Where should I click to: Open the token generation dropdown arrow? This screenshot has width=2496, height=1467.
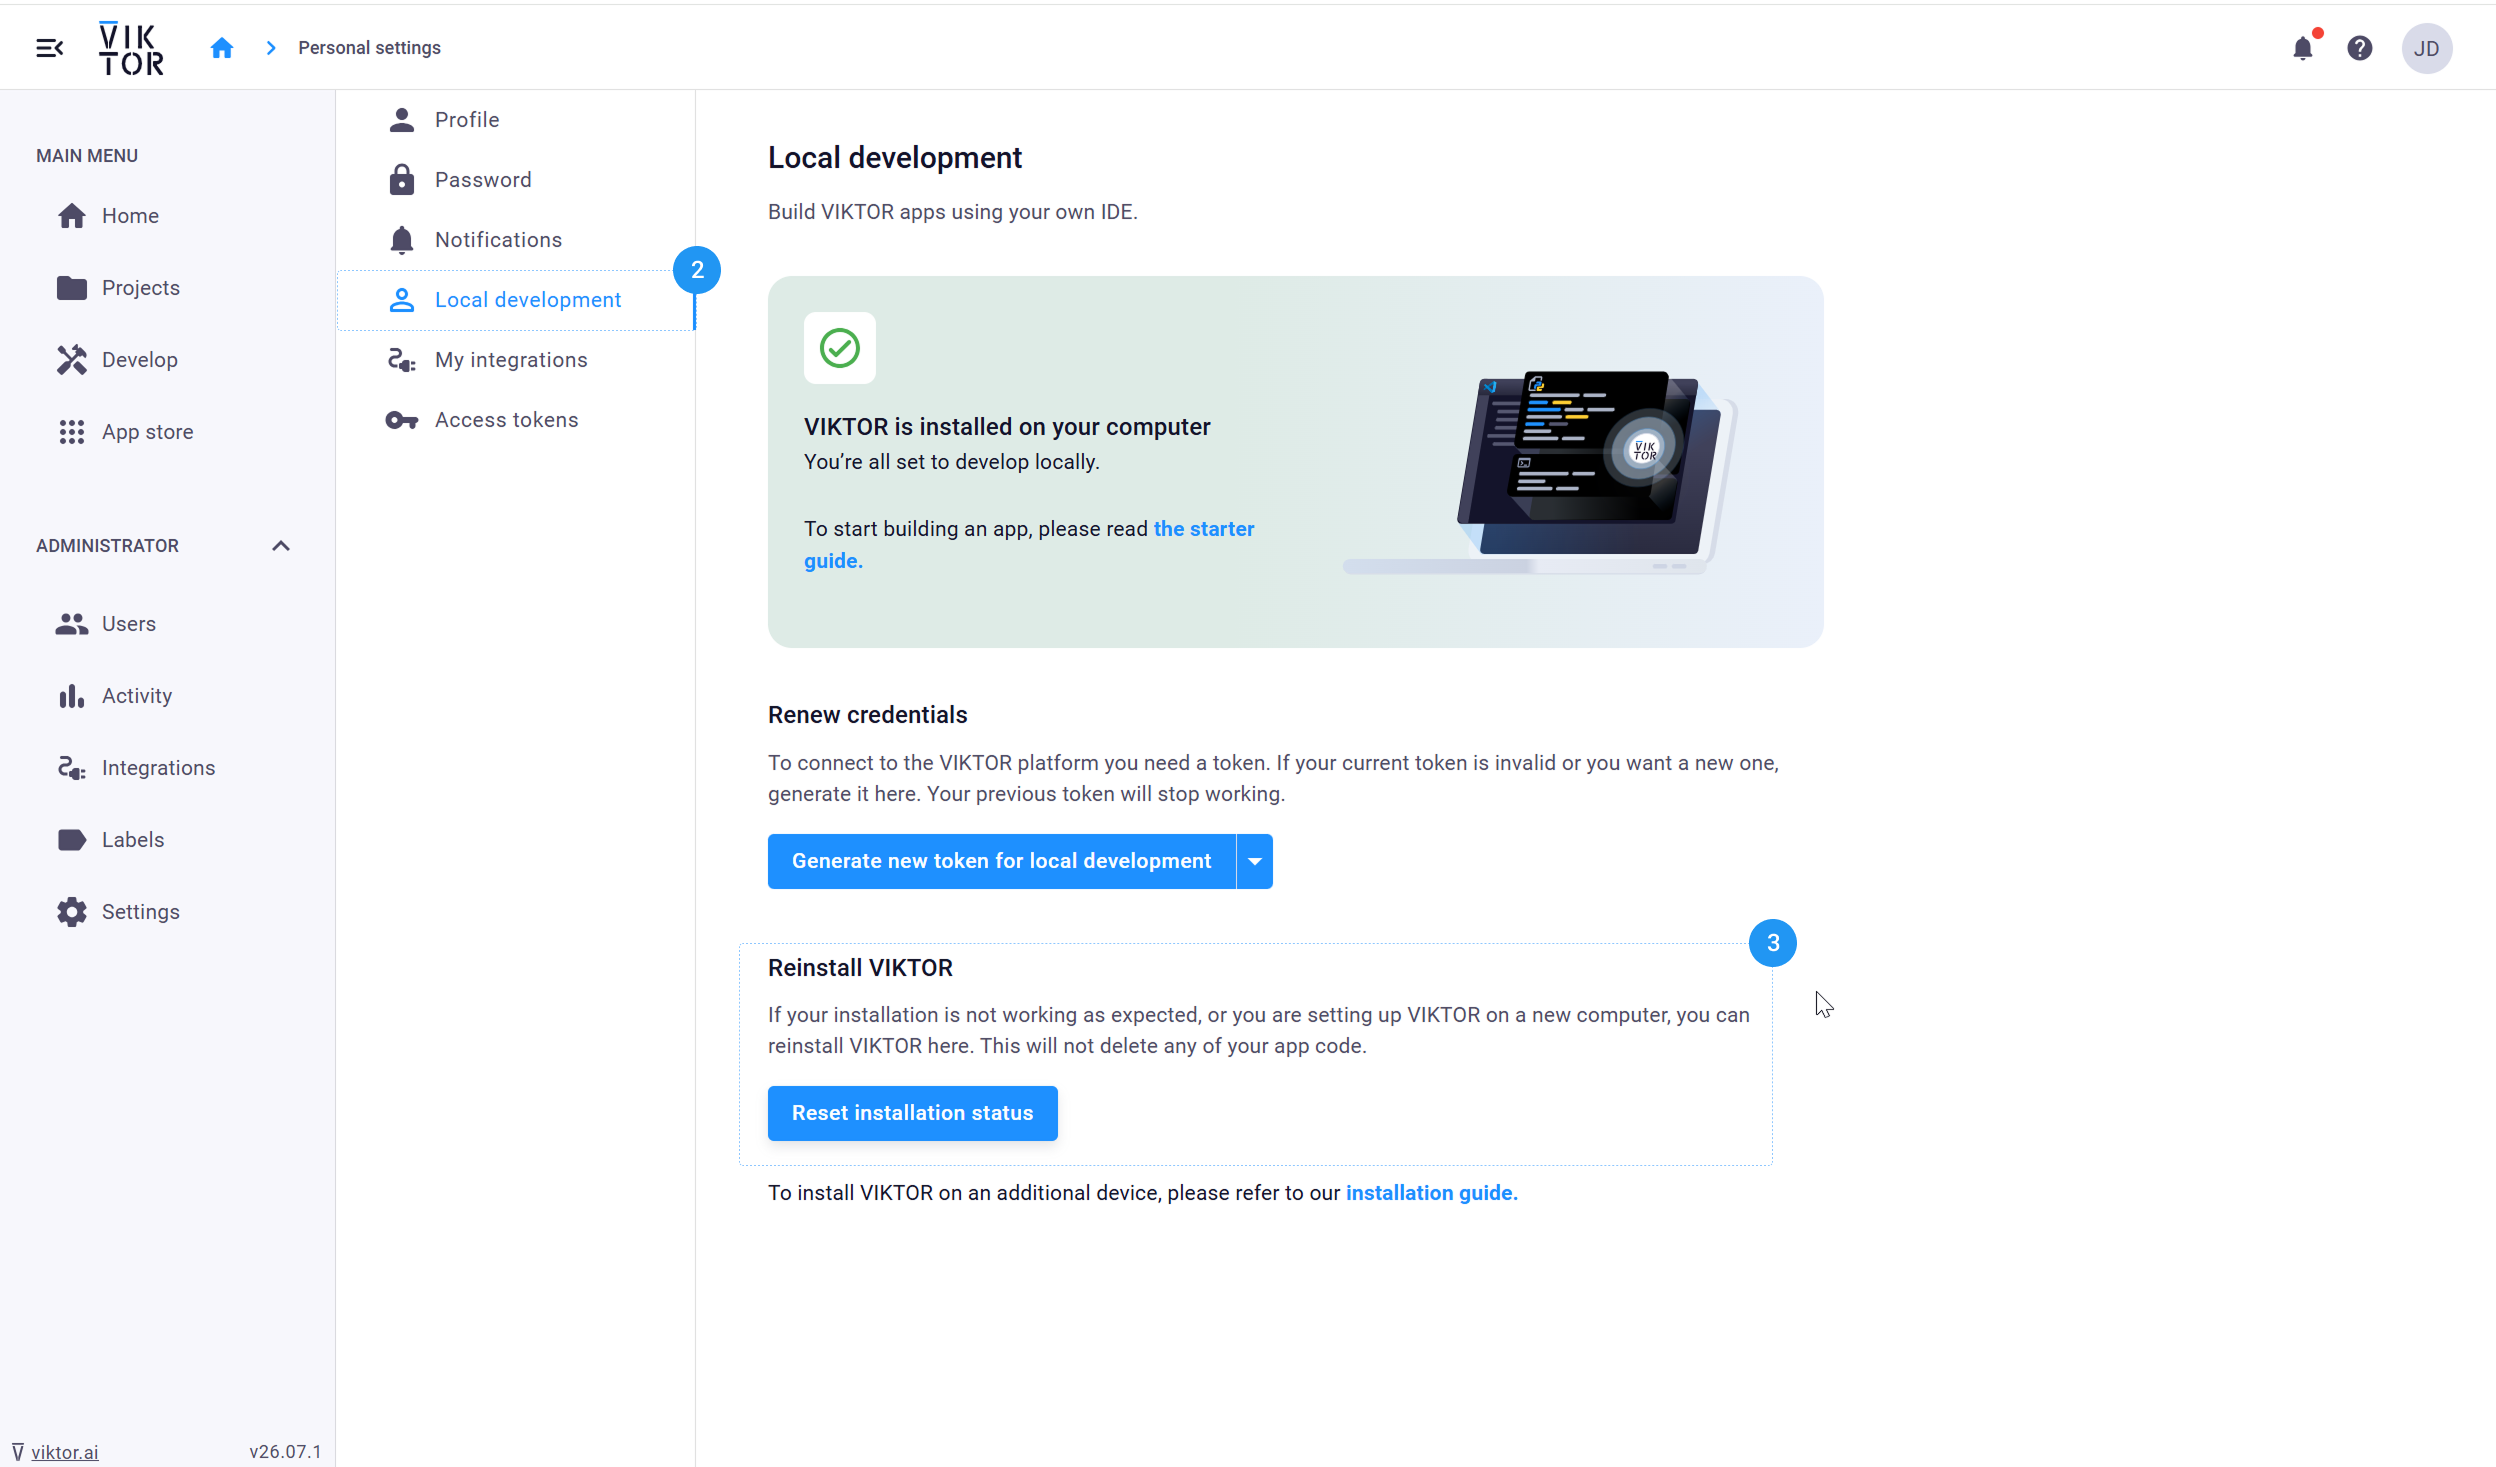(1255, 861)
